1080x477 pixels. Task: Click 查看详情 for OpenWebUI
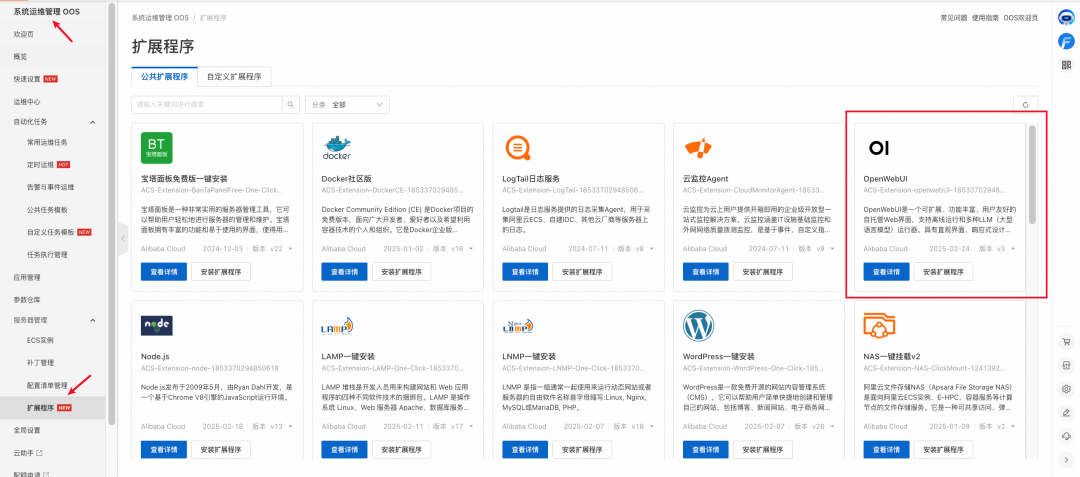[886, 271]
